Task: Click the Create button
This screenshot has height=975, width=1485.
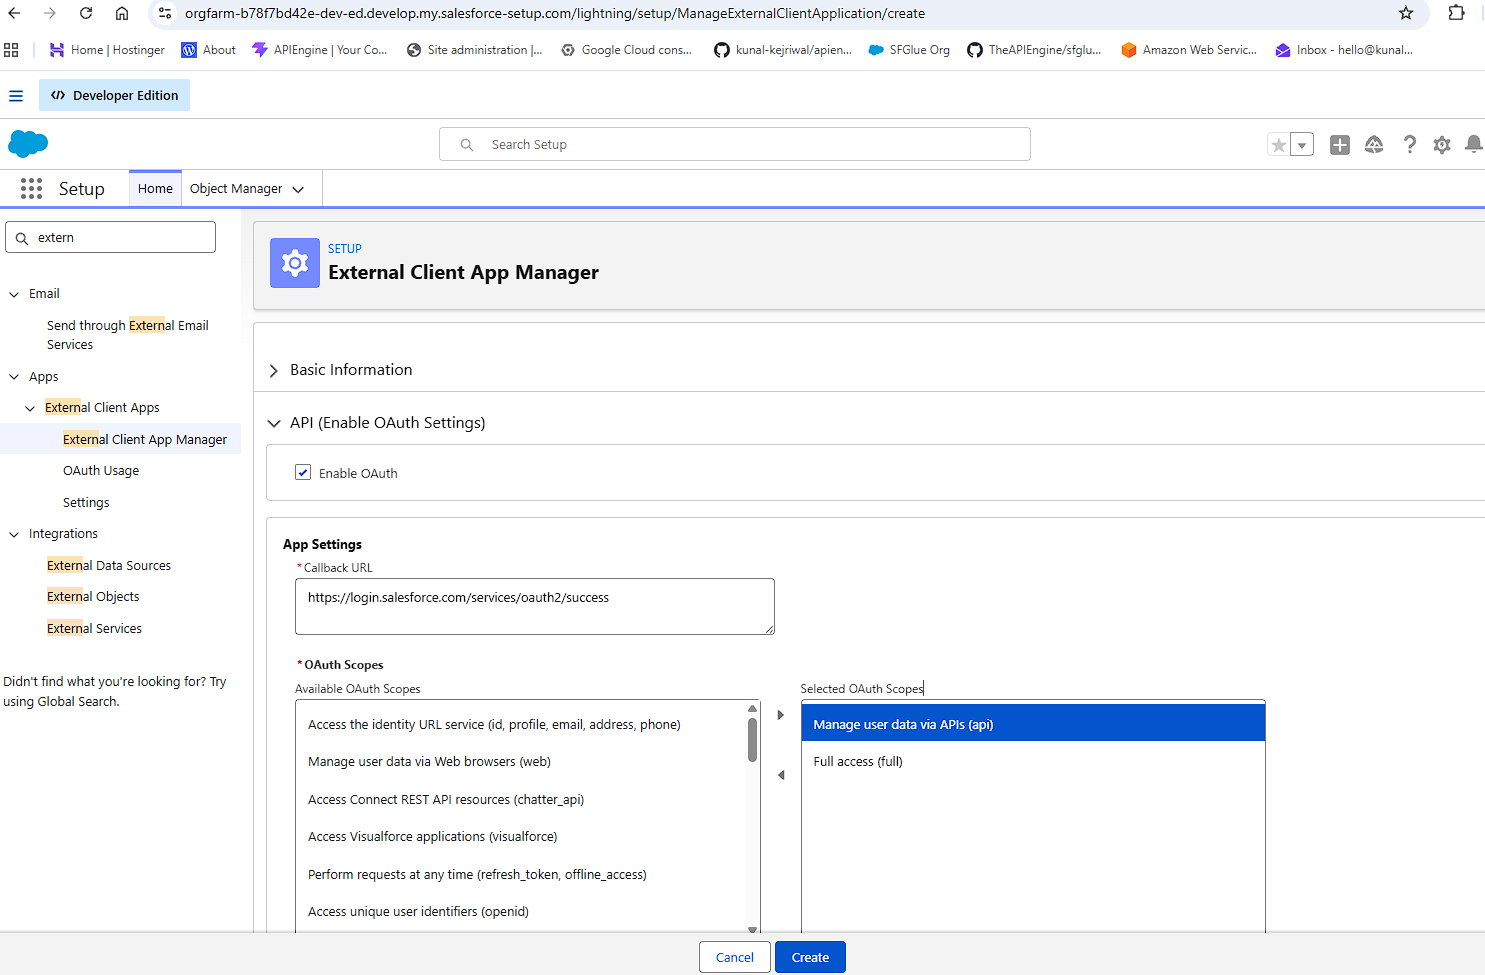Action: pyautogui.click(x=810, y=957)
